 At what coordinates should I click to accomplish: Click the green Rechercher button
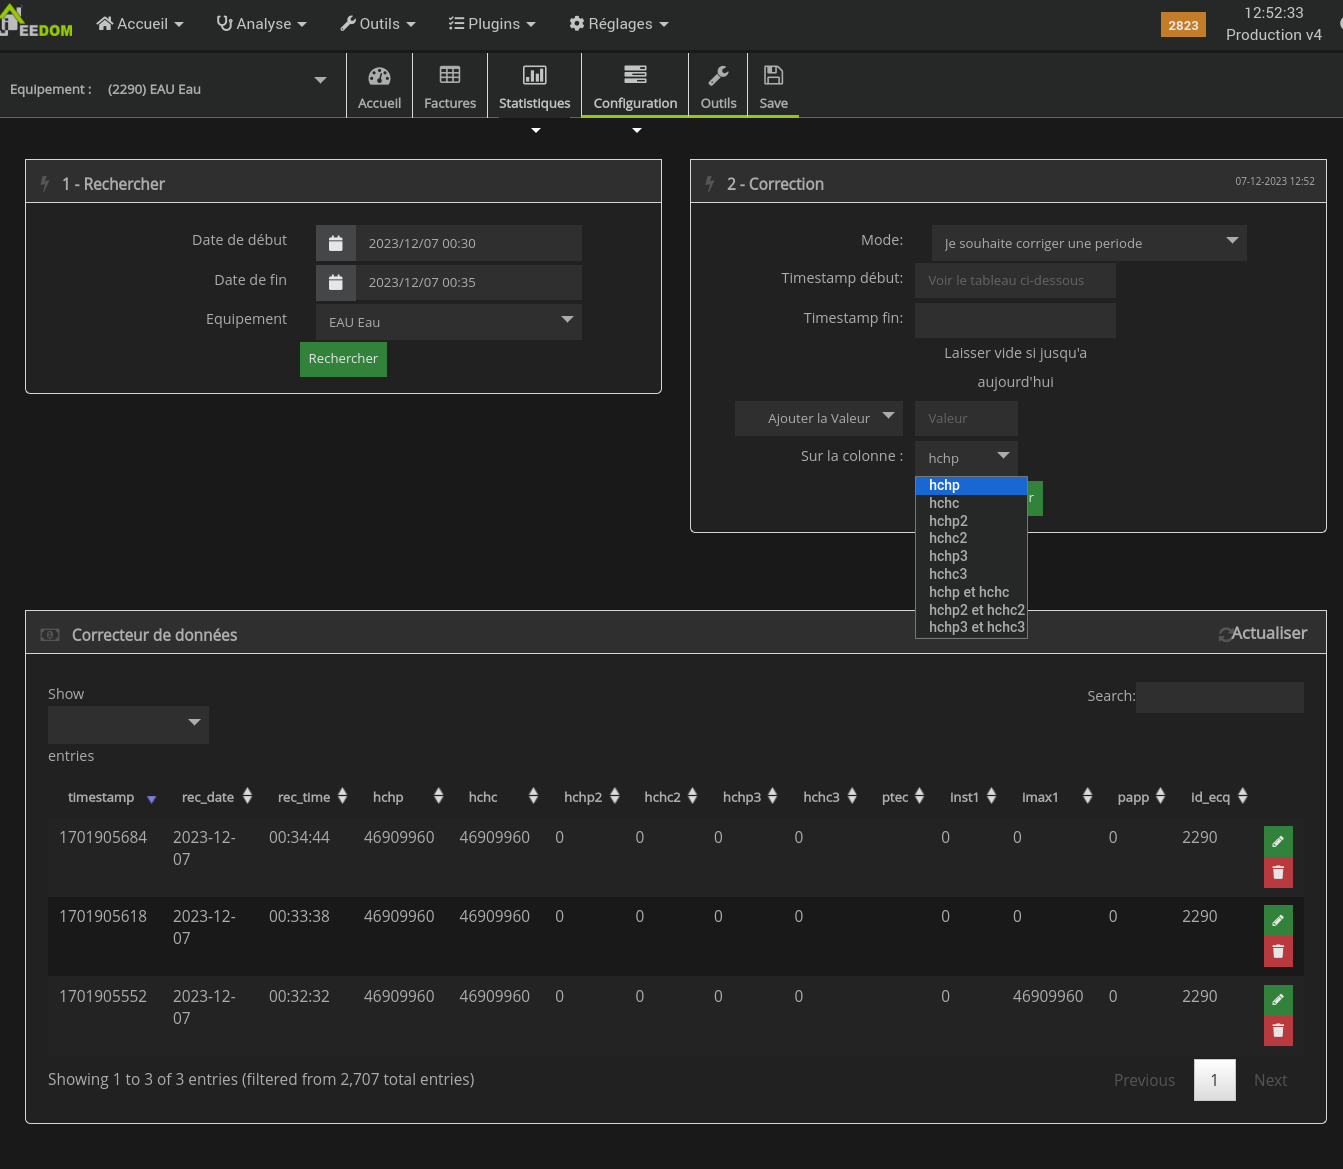(343, 359)
